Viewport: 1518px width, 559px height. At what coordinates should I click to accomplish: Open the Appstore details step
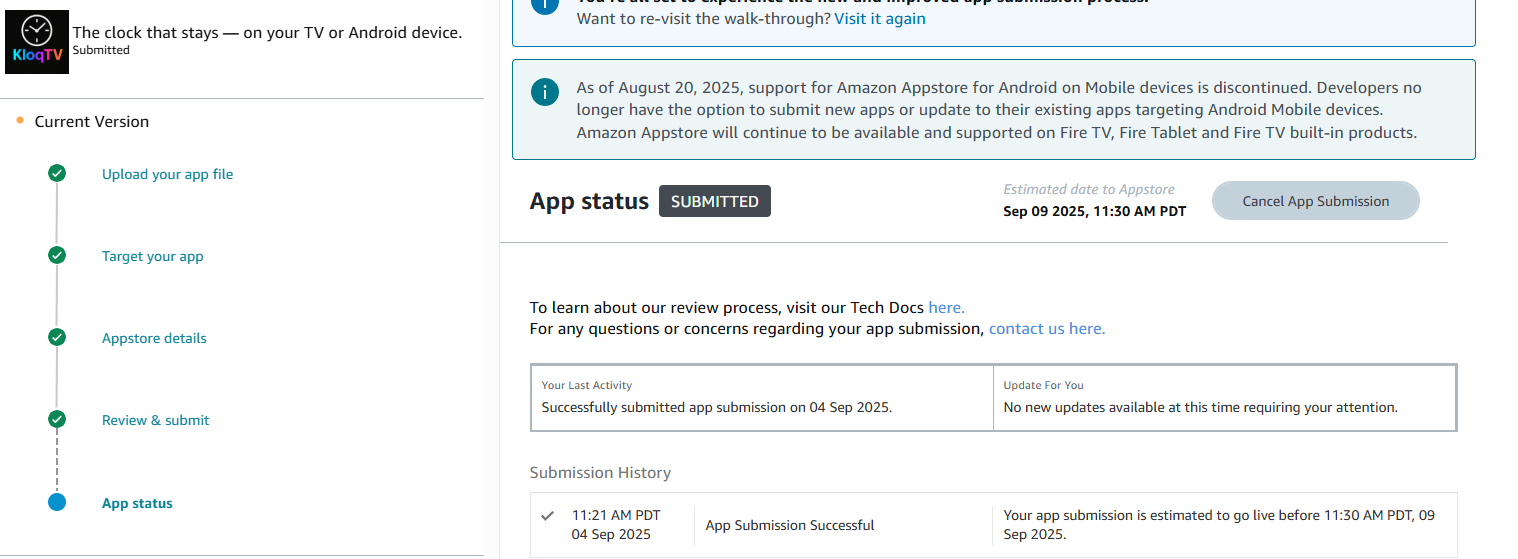point(154,338)
